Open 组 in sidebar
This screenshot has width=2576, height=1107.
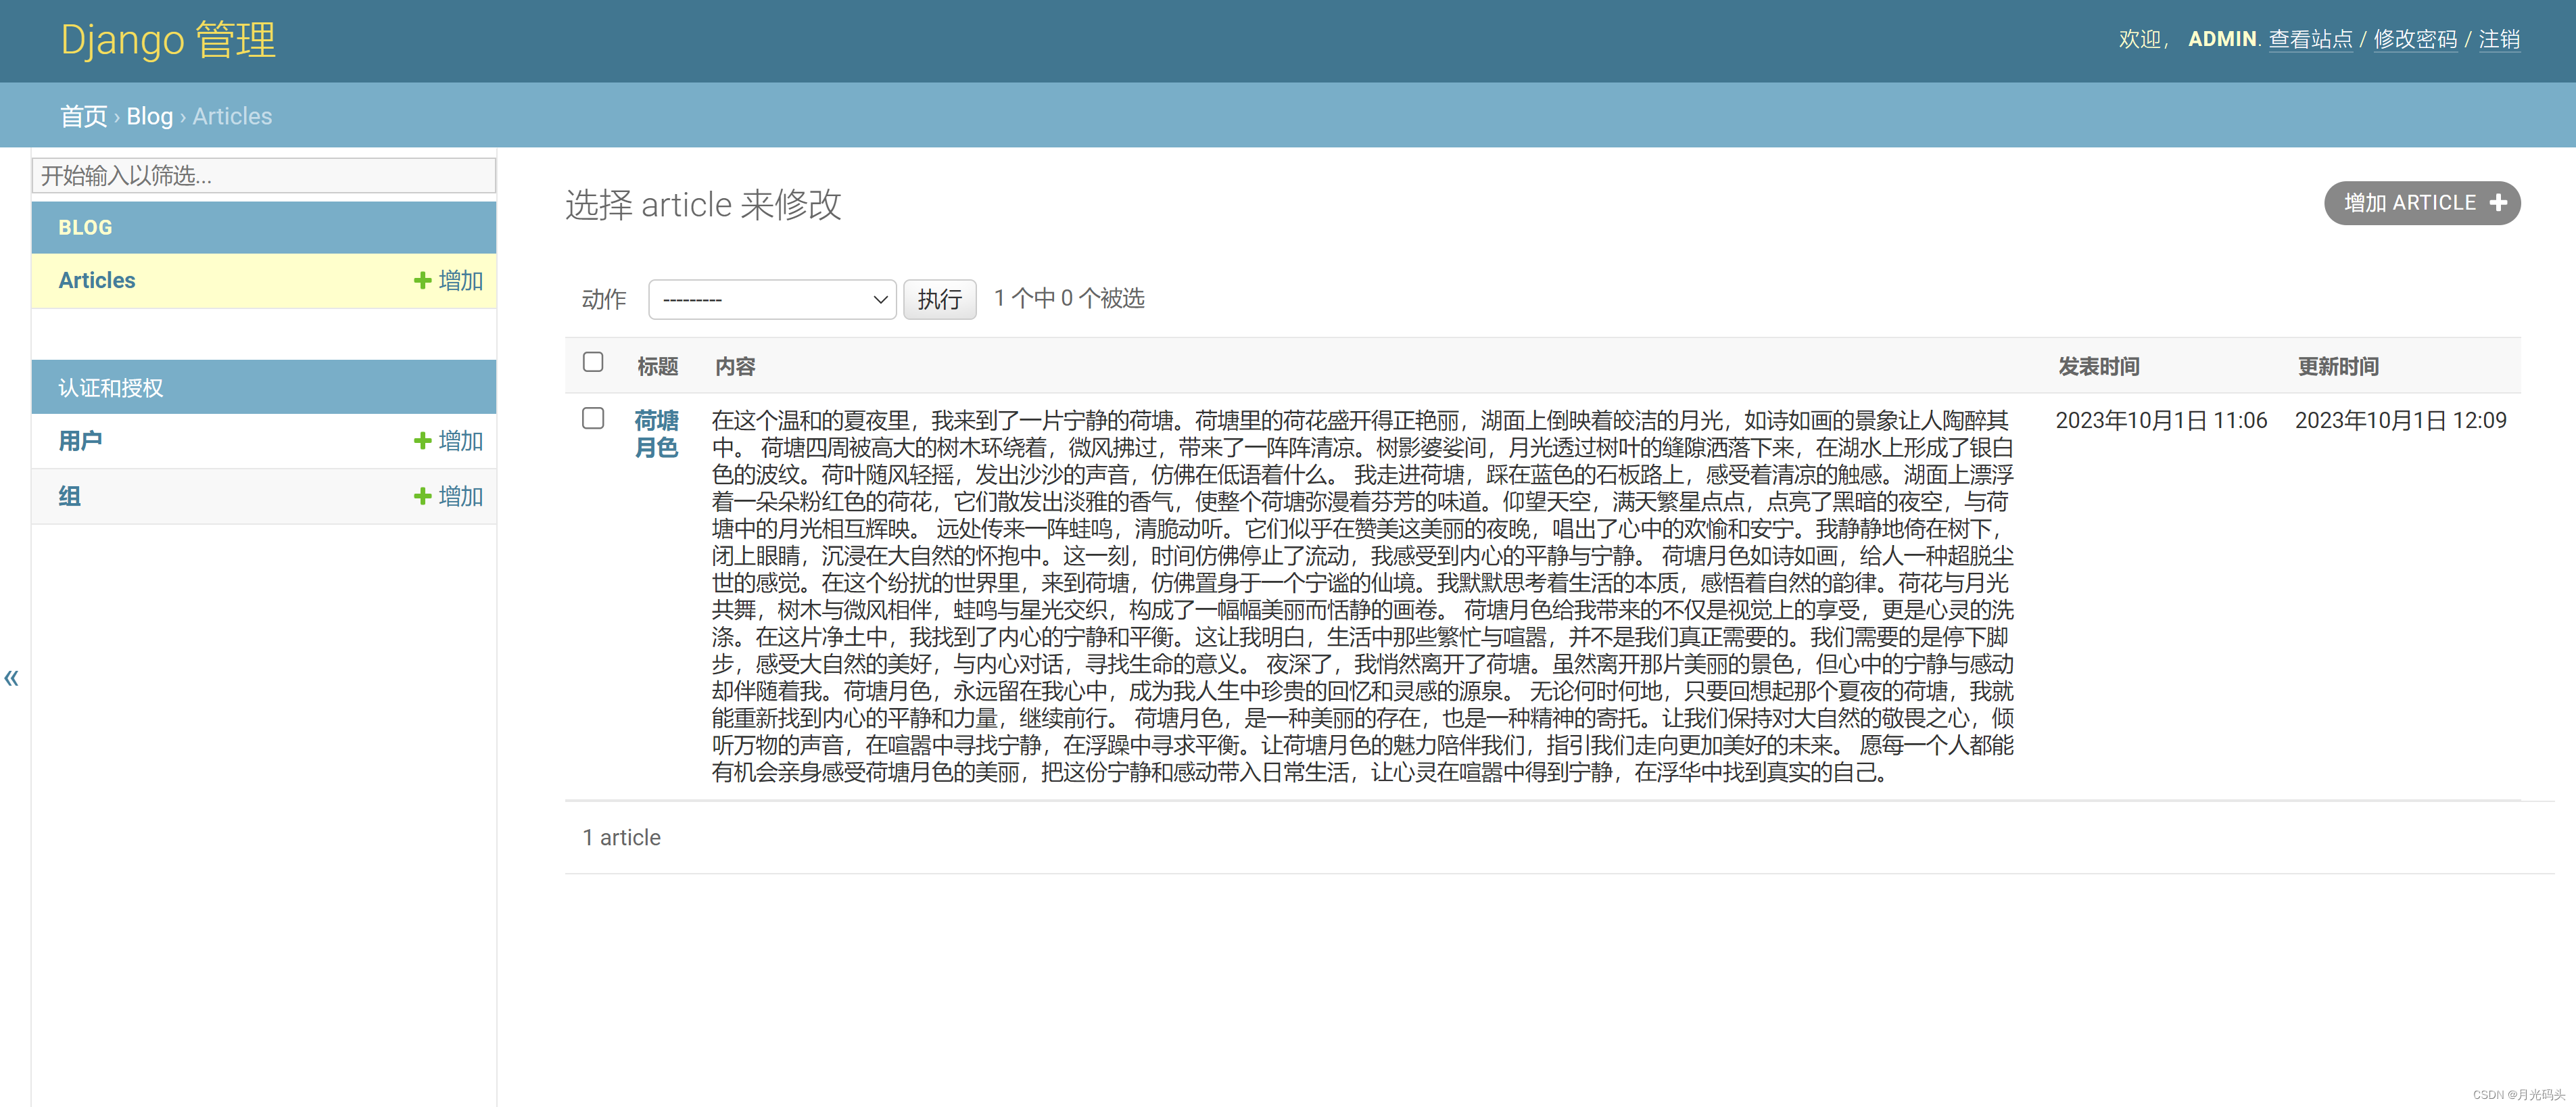pos(69,496)
